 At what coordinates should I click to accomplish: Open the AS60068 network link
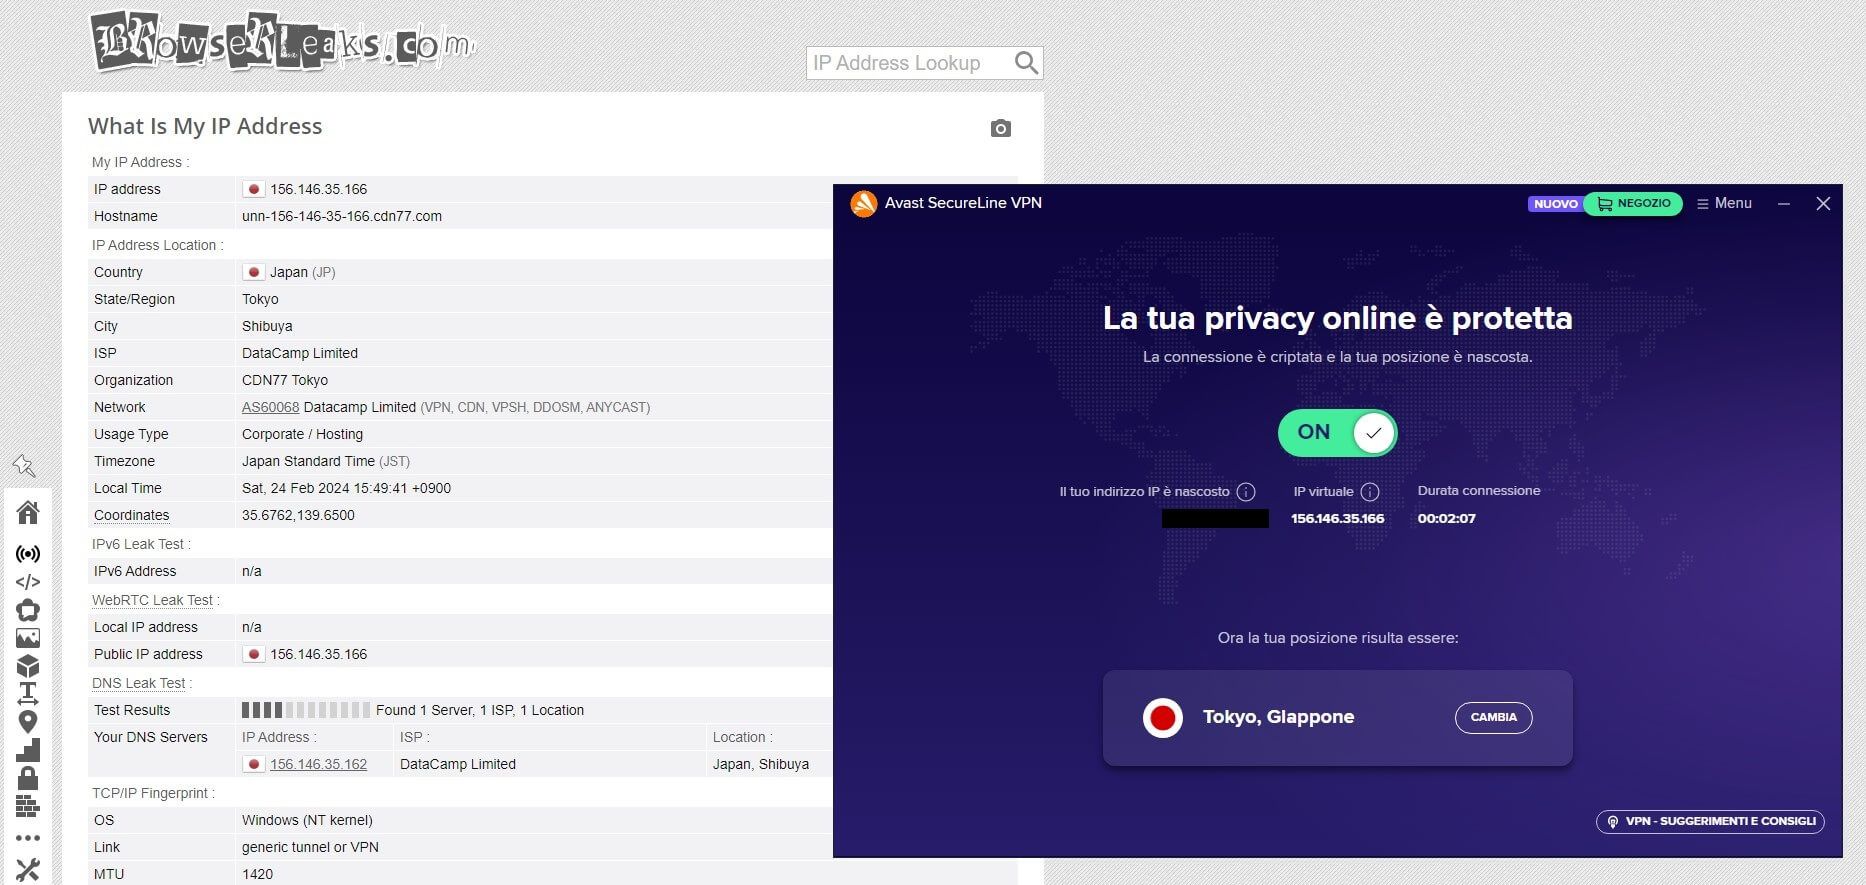pos(270,407)
